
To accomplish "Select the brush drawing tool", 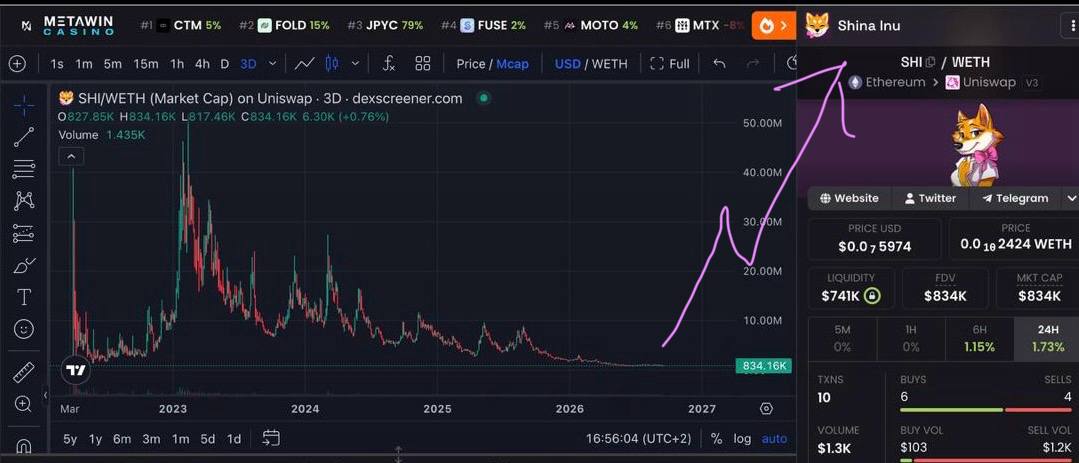I will tap(24, 266).
